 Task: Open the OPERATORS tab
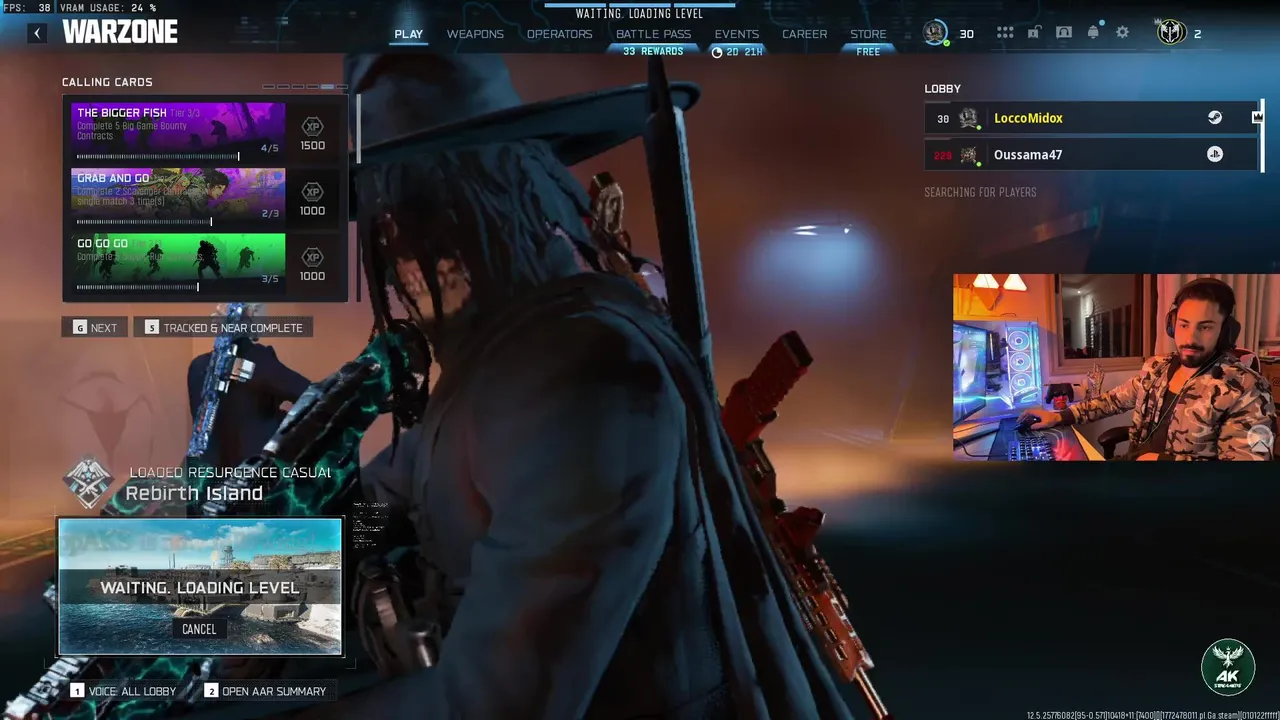(x=560, y=34)
